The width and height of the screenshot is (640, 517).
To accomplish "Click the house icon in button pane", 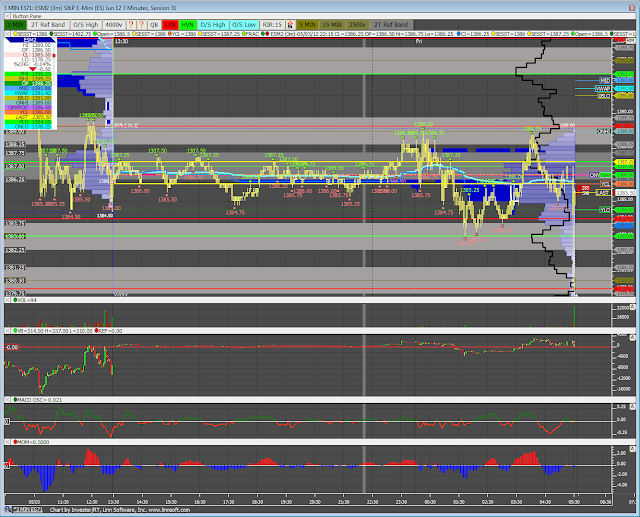I will (290, 24).
